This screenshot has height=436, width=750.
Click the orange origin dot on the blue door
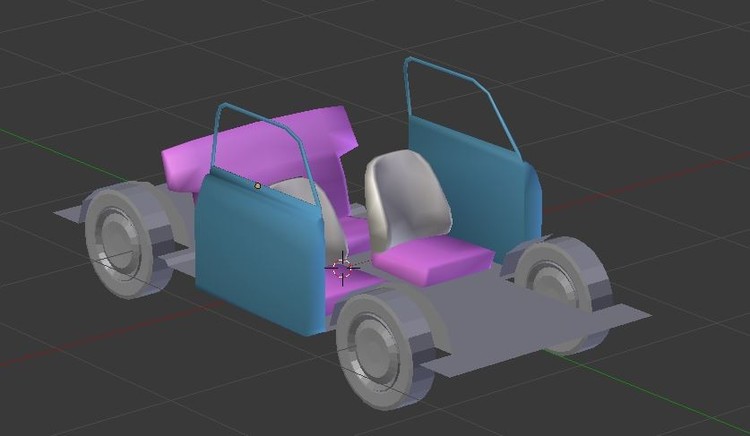tap(258, 186)
